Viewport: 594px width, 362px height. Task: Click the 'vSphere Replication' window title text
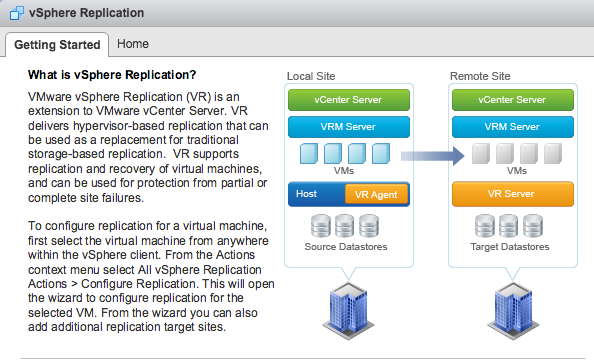[86, 13]
